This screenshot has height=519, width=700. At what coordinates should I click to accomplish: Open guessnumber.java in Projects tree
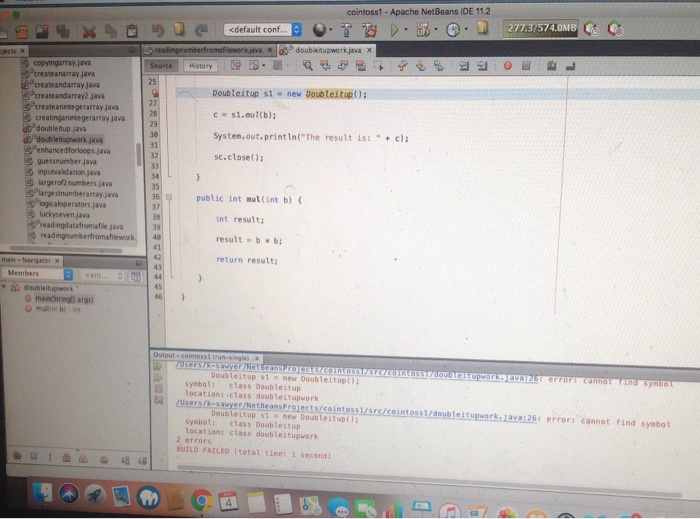(x=67, y=161)
